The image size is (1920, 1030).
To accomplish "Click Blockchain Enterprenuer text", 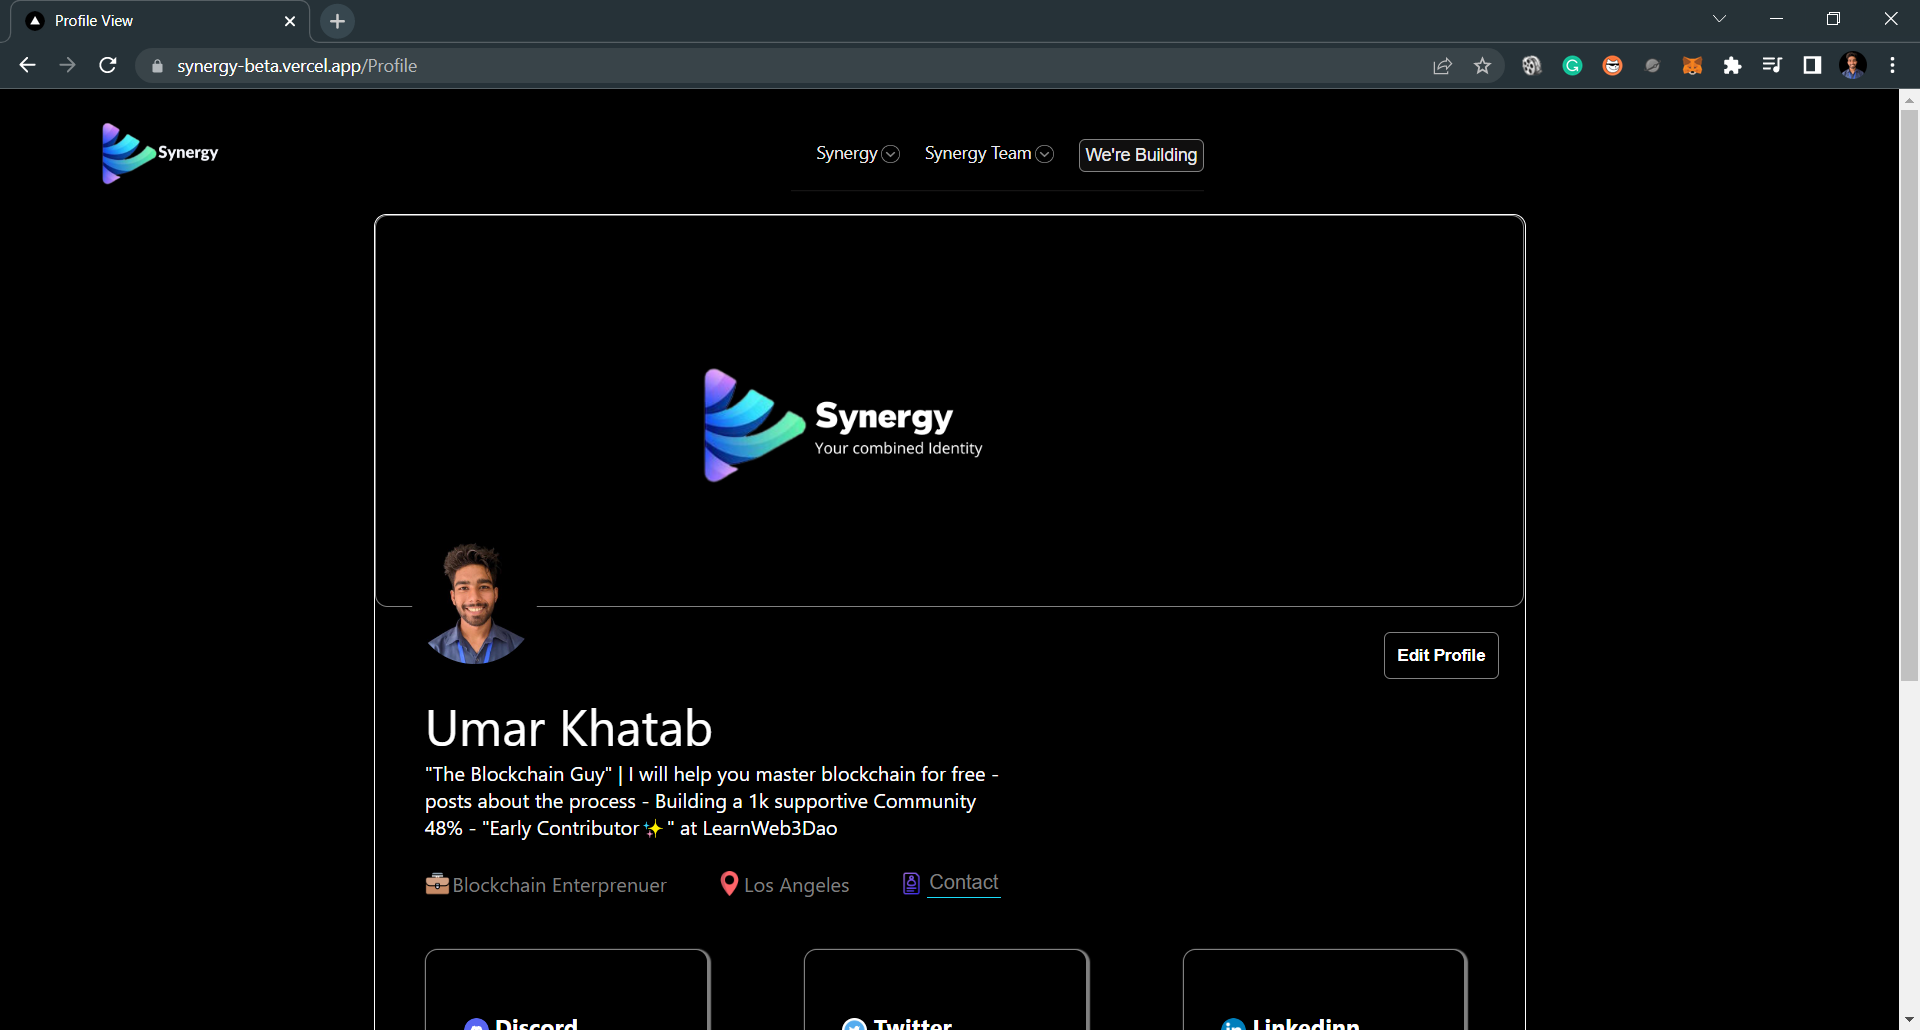I will click(559, 885).
